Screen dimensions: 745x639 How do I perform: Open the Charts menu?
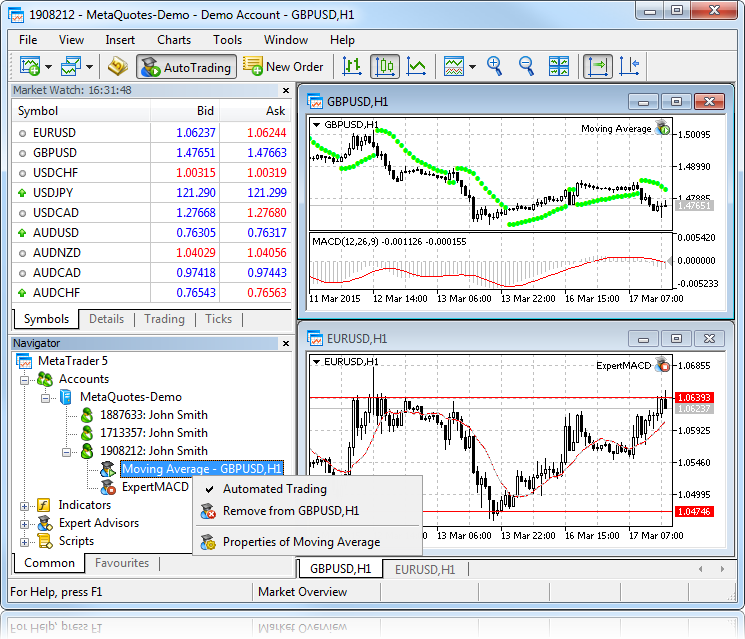[x=174, y=40]
